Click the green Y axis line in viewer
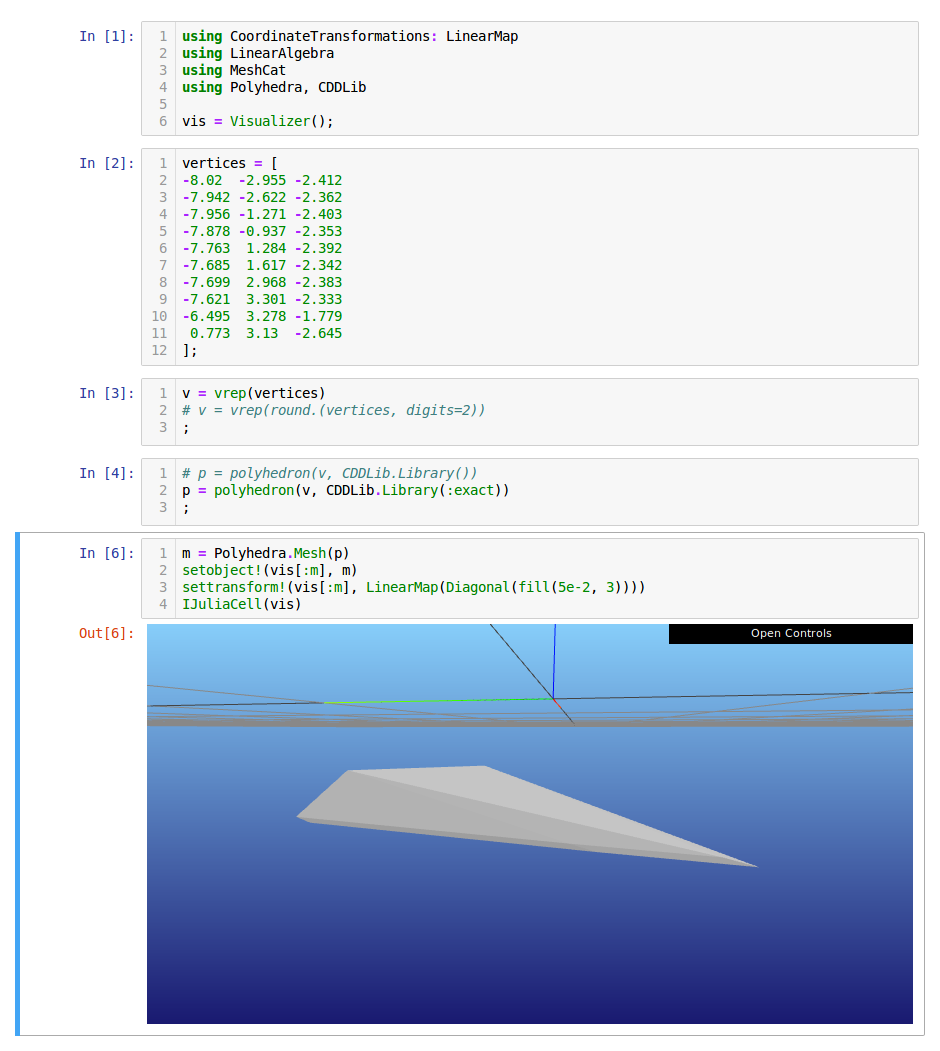Screen dimensions: 940x1051 coord(439,701)
